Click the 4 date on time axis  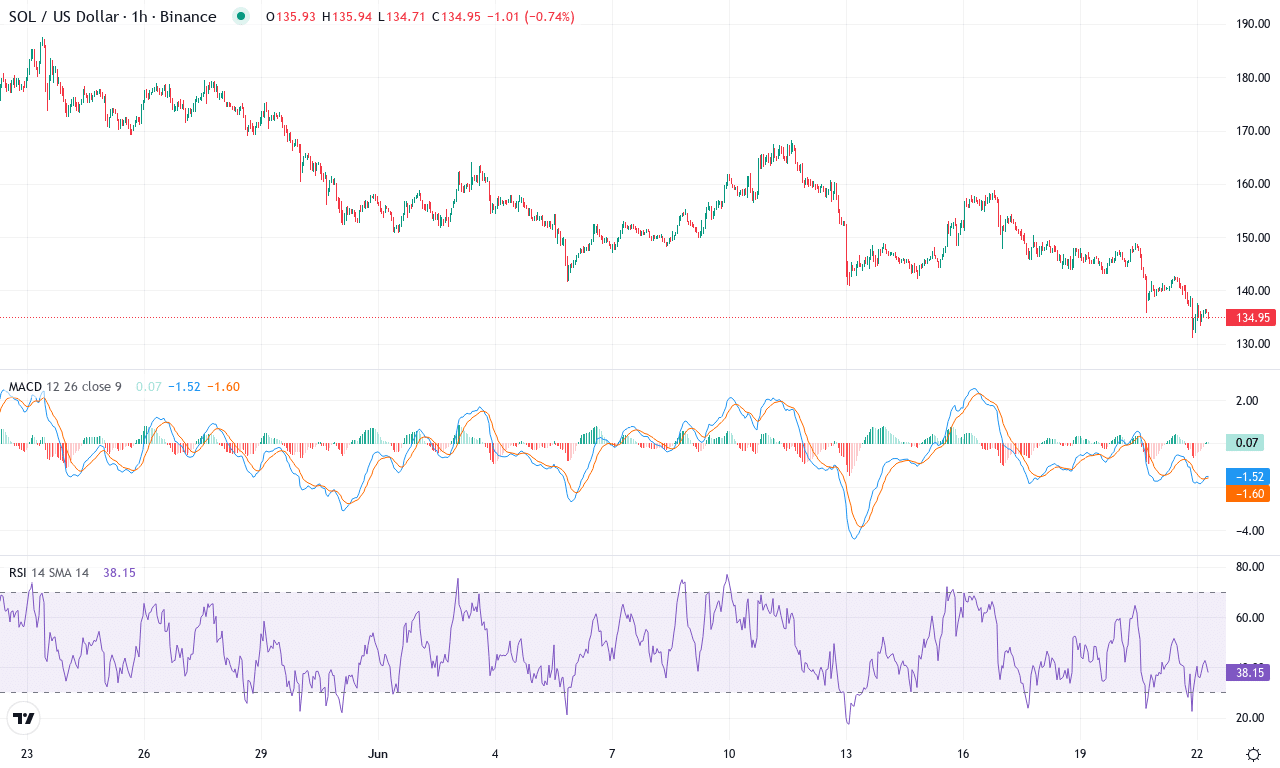495,753
